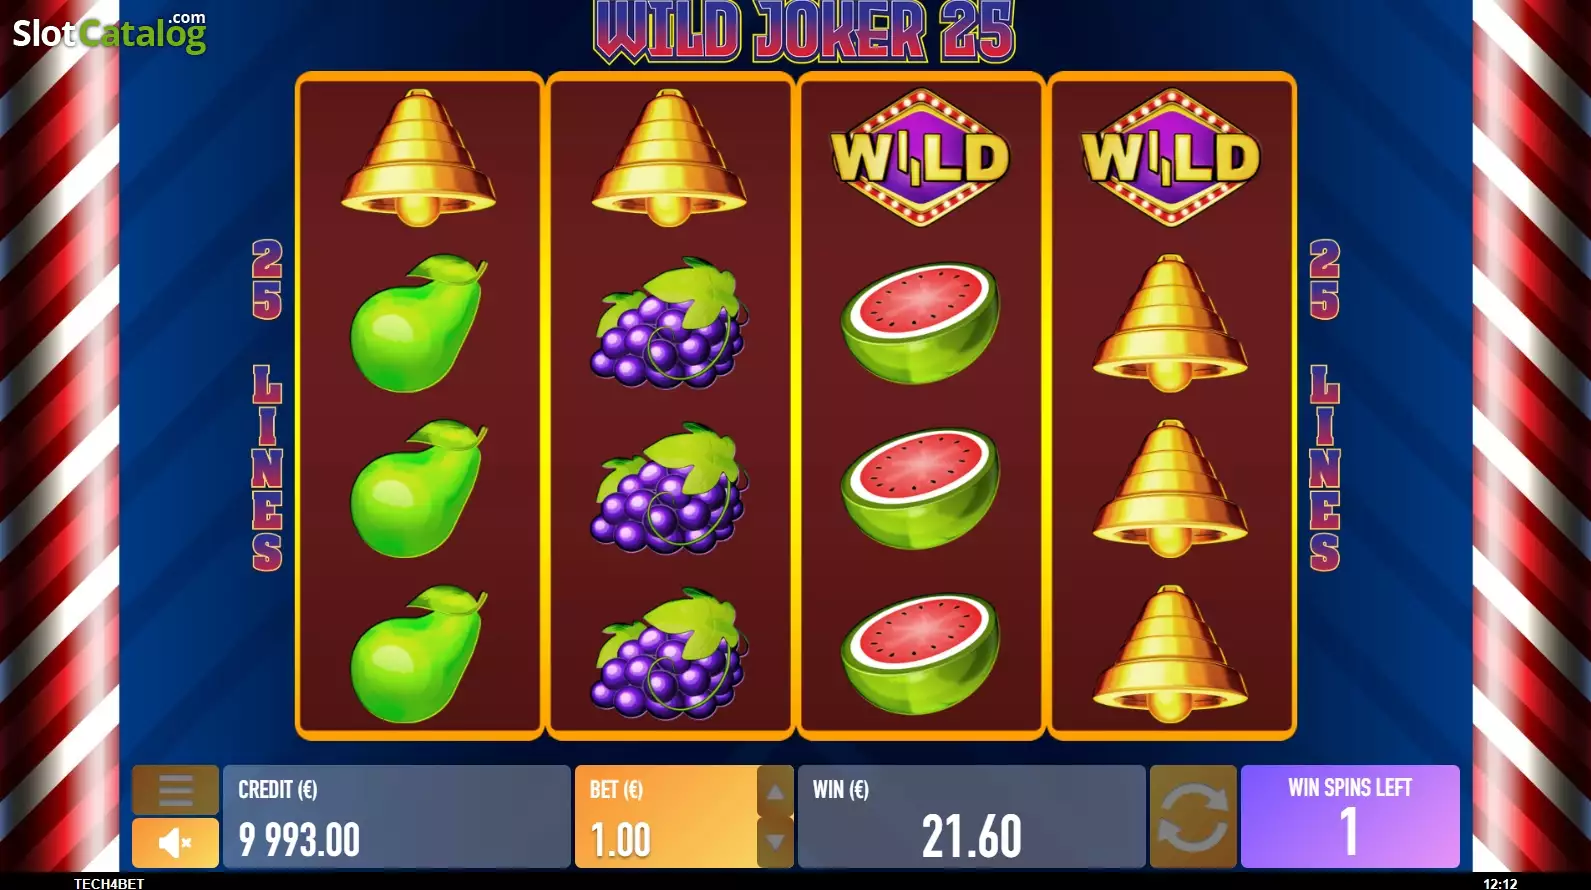Viewport: 1591px width, 890px height.
Task: Click the Bet amount field
Action: coord(666,816)
